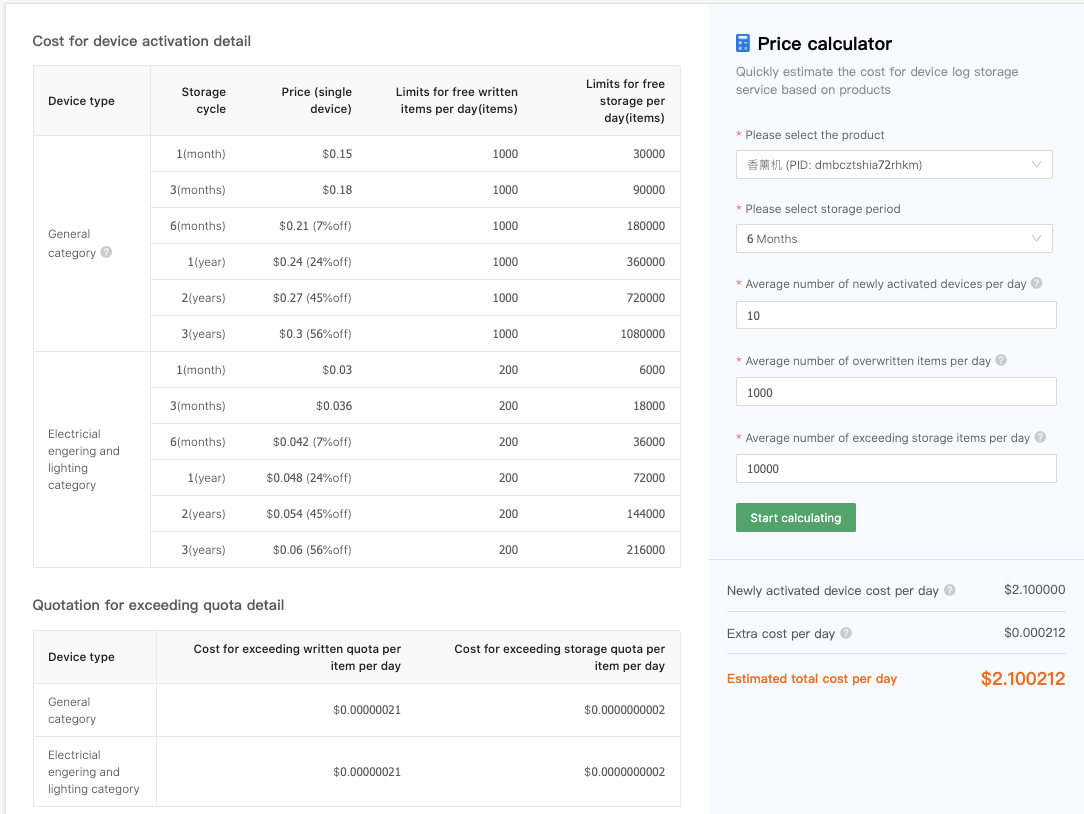This screenshot has height=814, width=1084.
Task: Click the 360000 free storage limit cell
Action: [646, 261]
